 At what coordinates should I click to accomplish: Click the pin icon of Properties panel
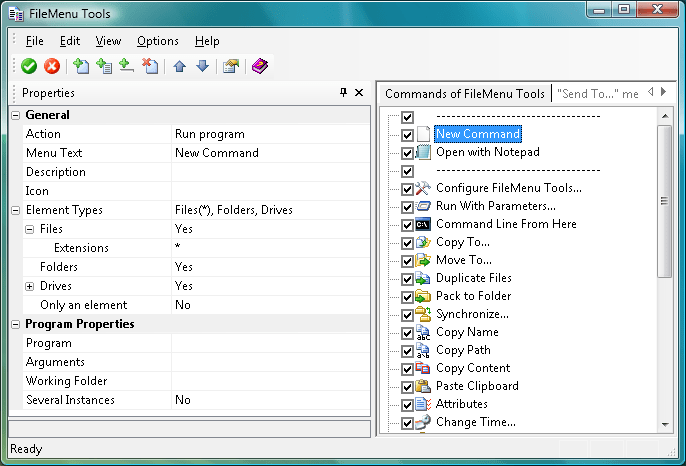tap(343, 92)
